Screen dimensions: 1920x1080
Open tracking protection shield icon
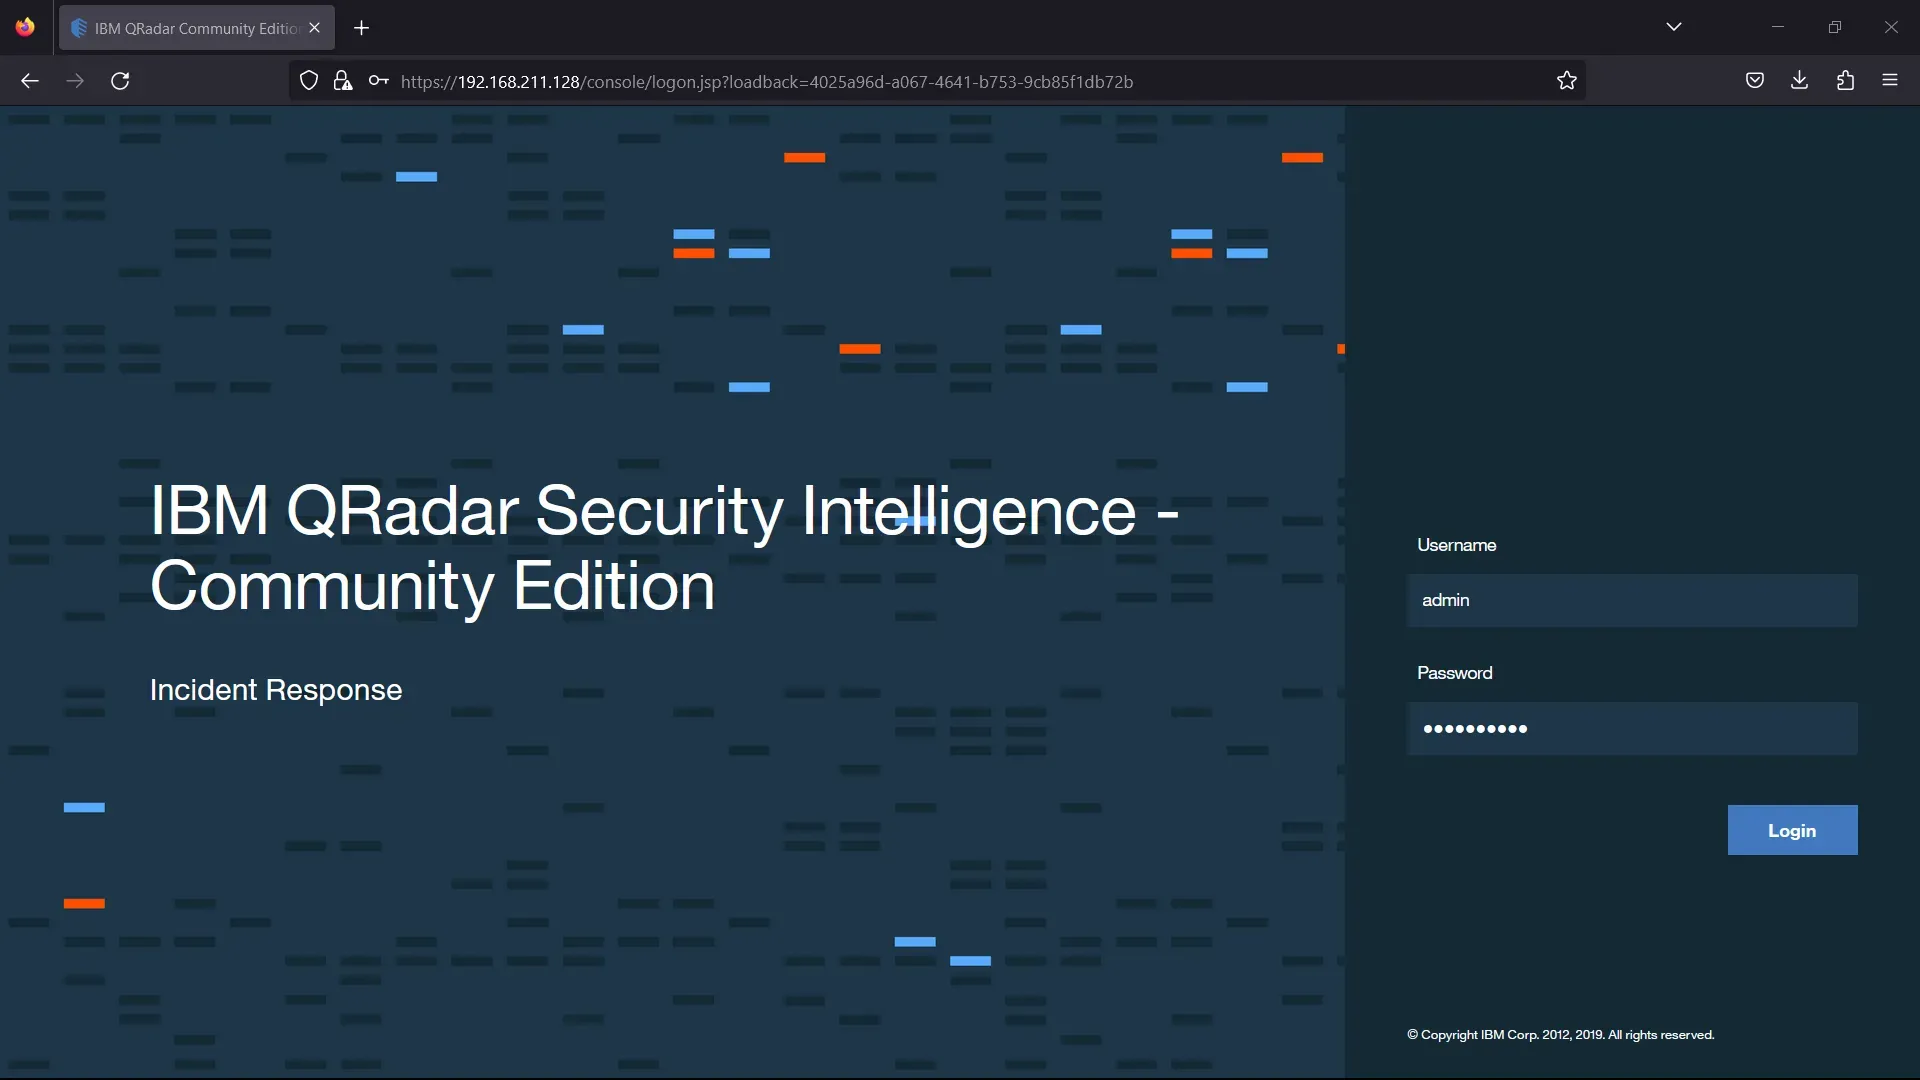[309, 81]
